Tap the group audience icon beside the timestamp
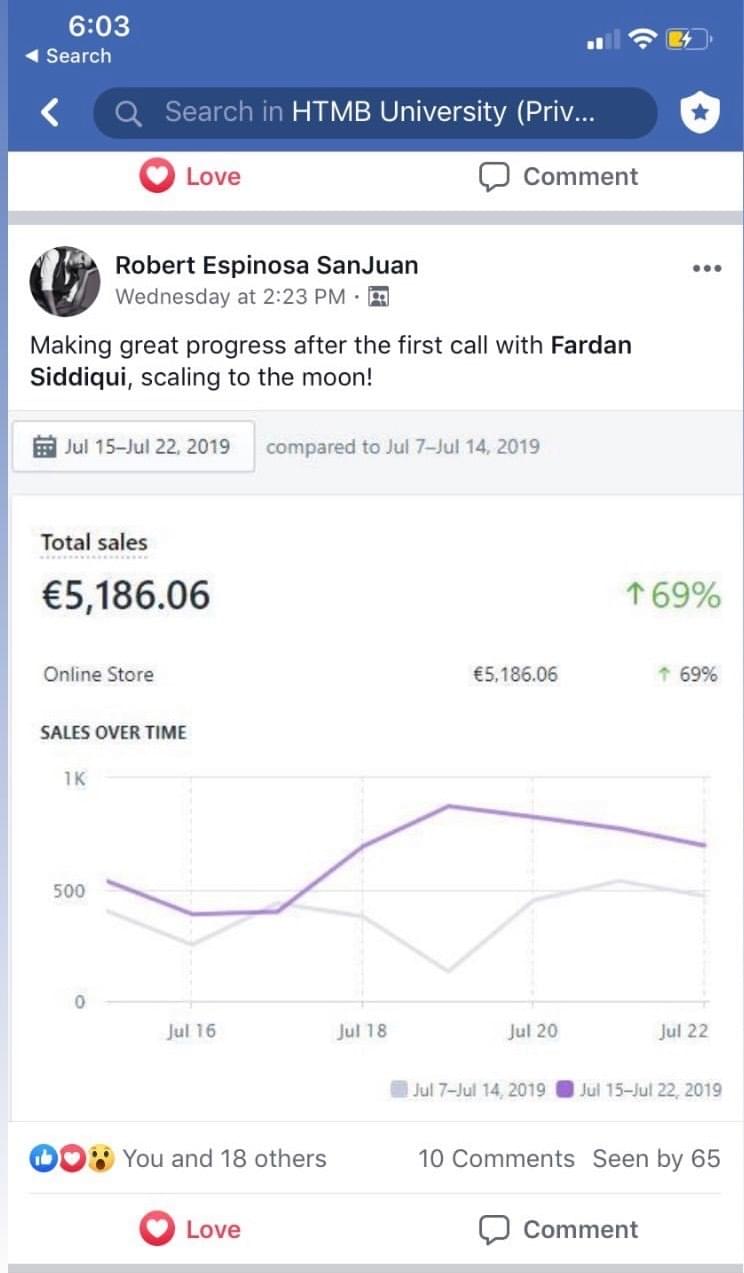 (378, 297)
